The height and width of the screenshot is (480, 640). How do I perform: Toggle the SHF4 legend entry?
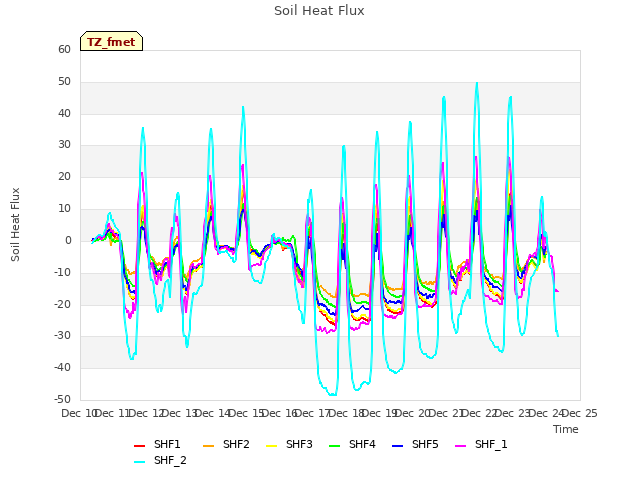click(x=352, y=444)
